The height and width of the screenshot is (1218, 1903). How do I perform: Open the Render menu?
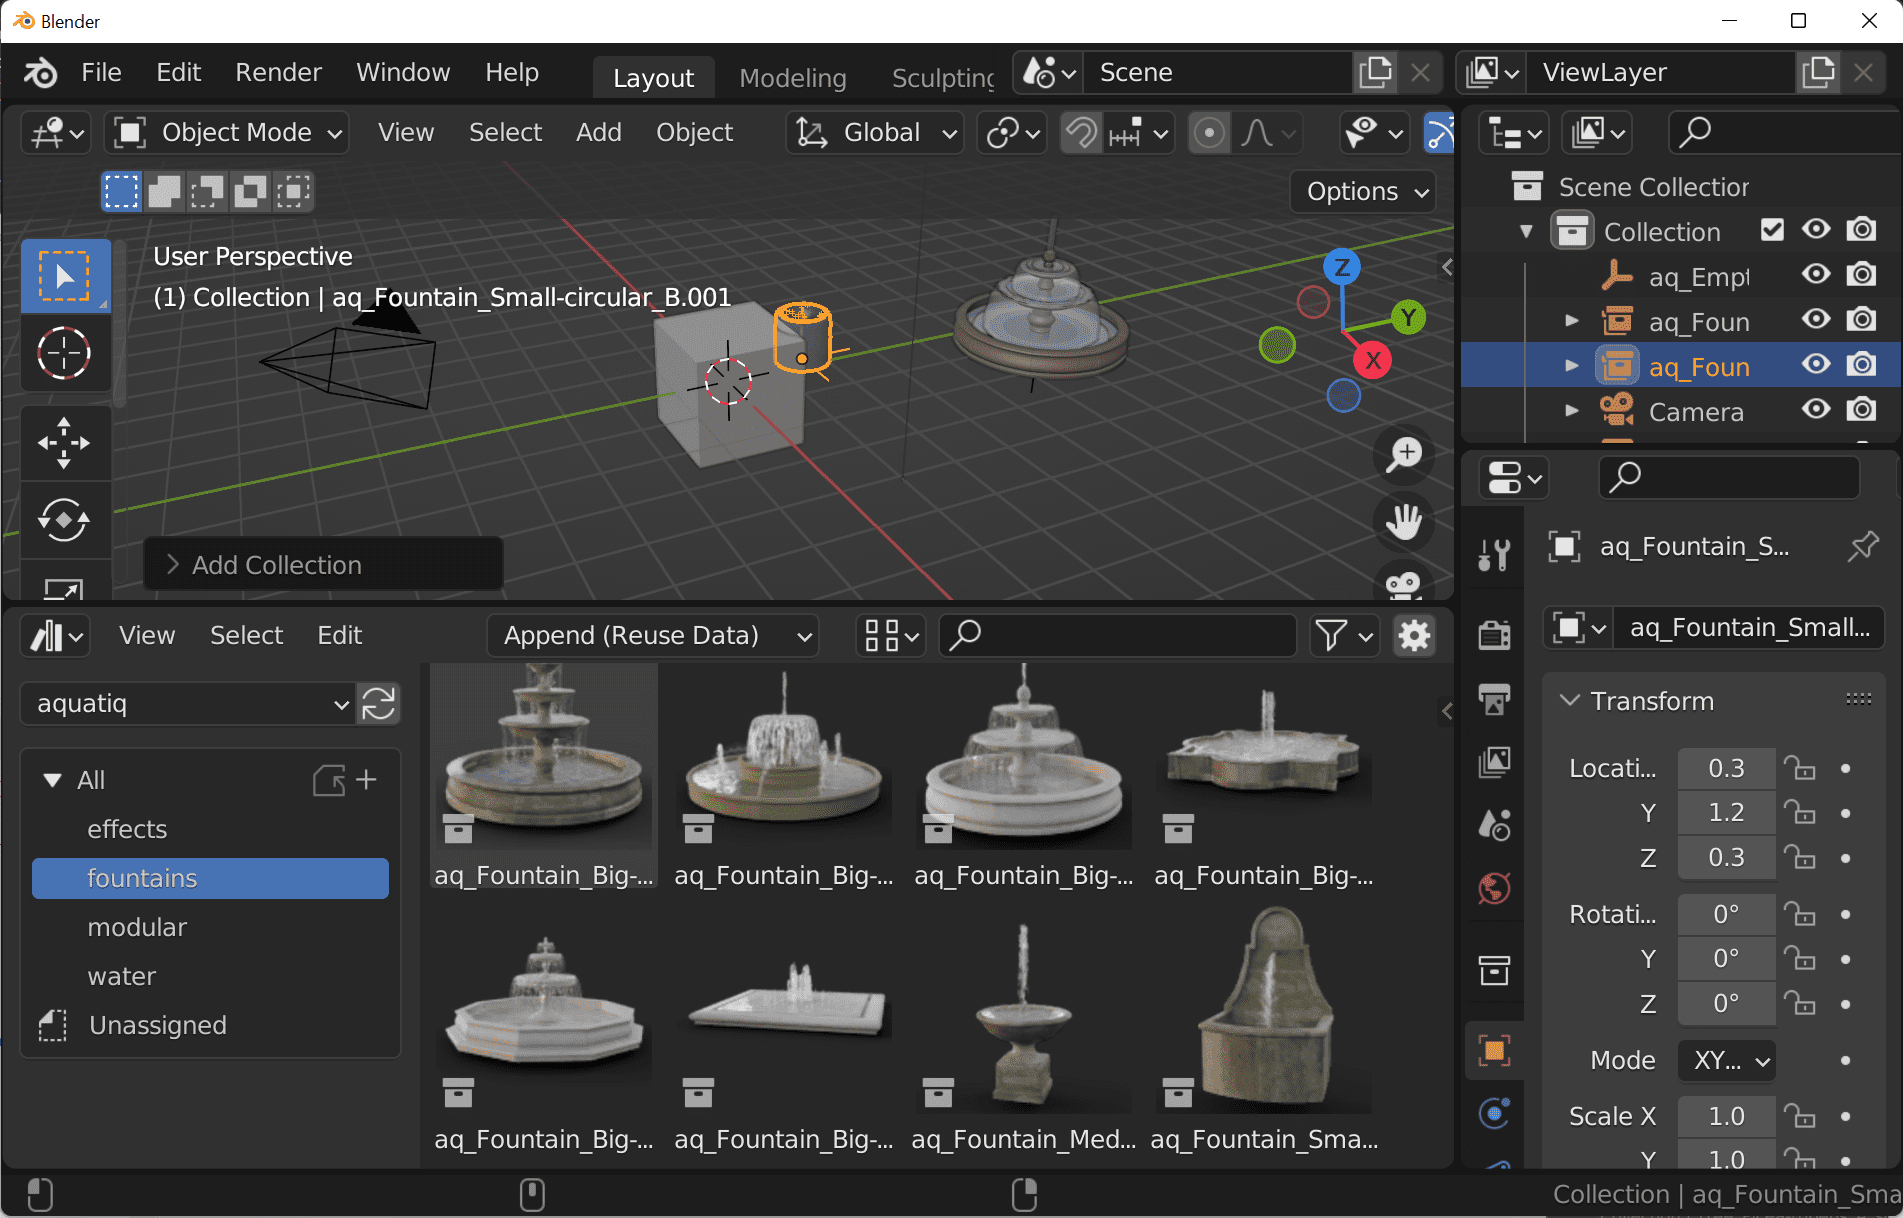coord(278,73)
